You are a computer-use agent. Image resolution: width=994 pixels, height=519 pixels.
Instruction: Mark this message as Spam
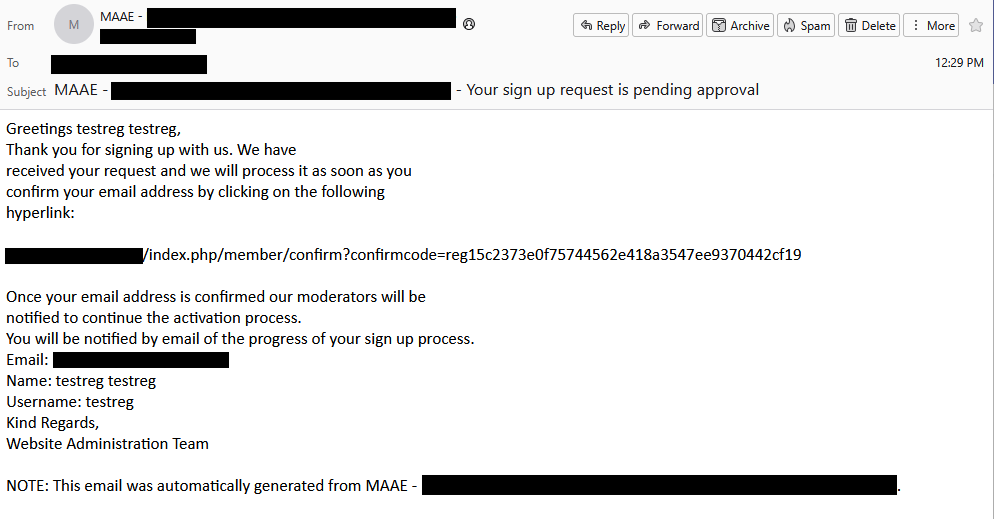(806, 26)
